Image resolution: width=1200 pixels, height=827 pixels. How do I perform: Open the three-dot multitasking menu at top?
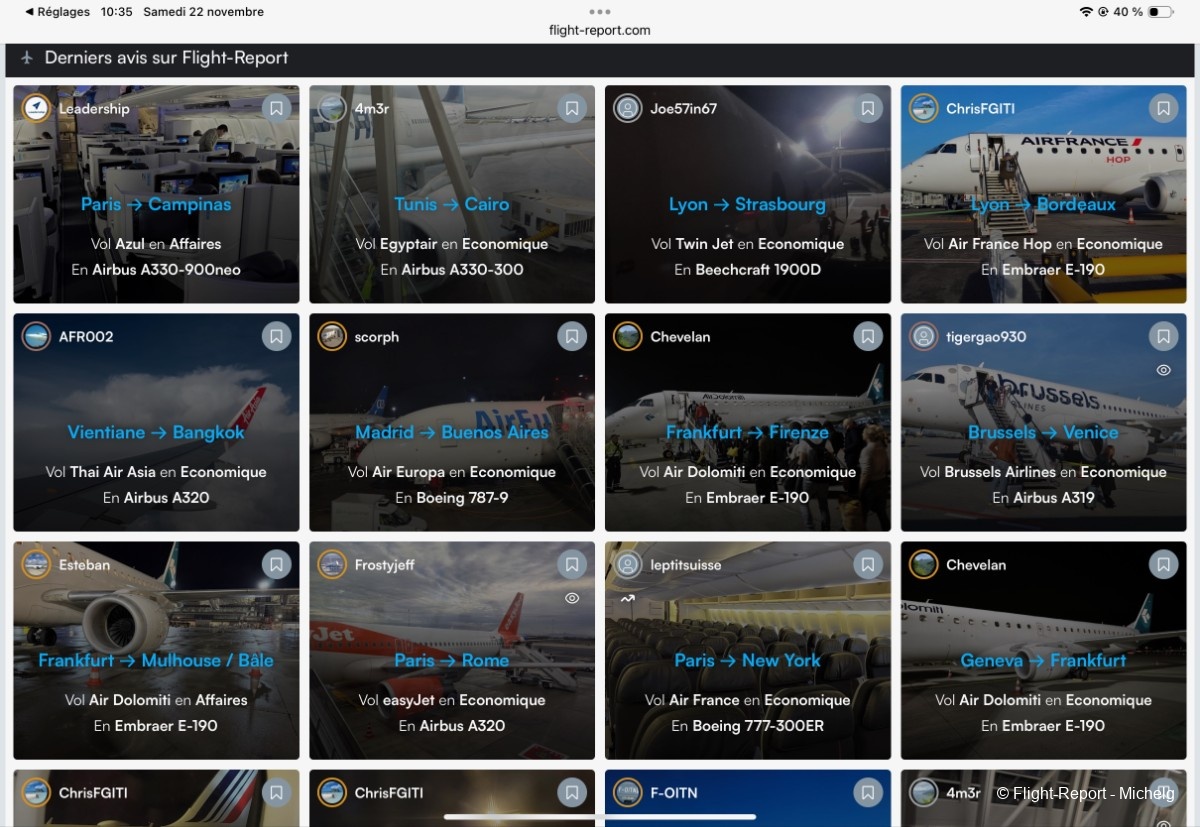[600, 12]
